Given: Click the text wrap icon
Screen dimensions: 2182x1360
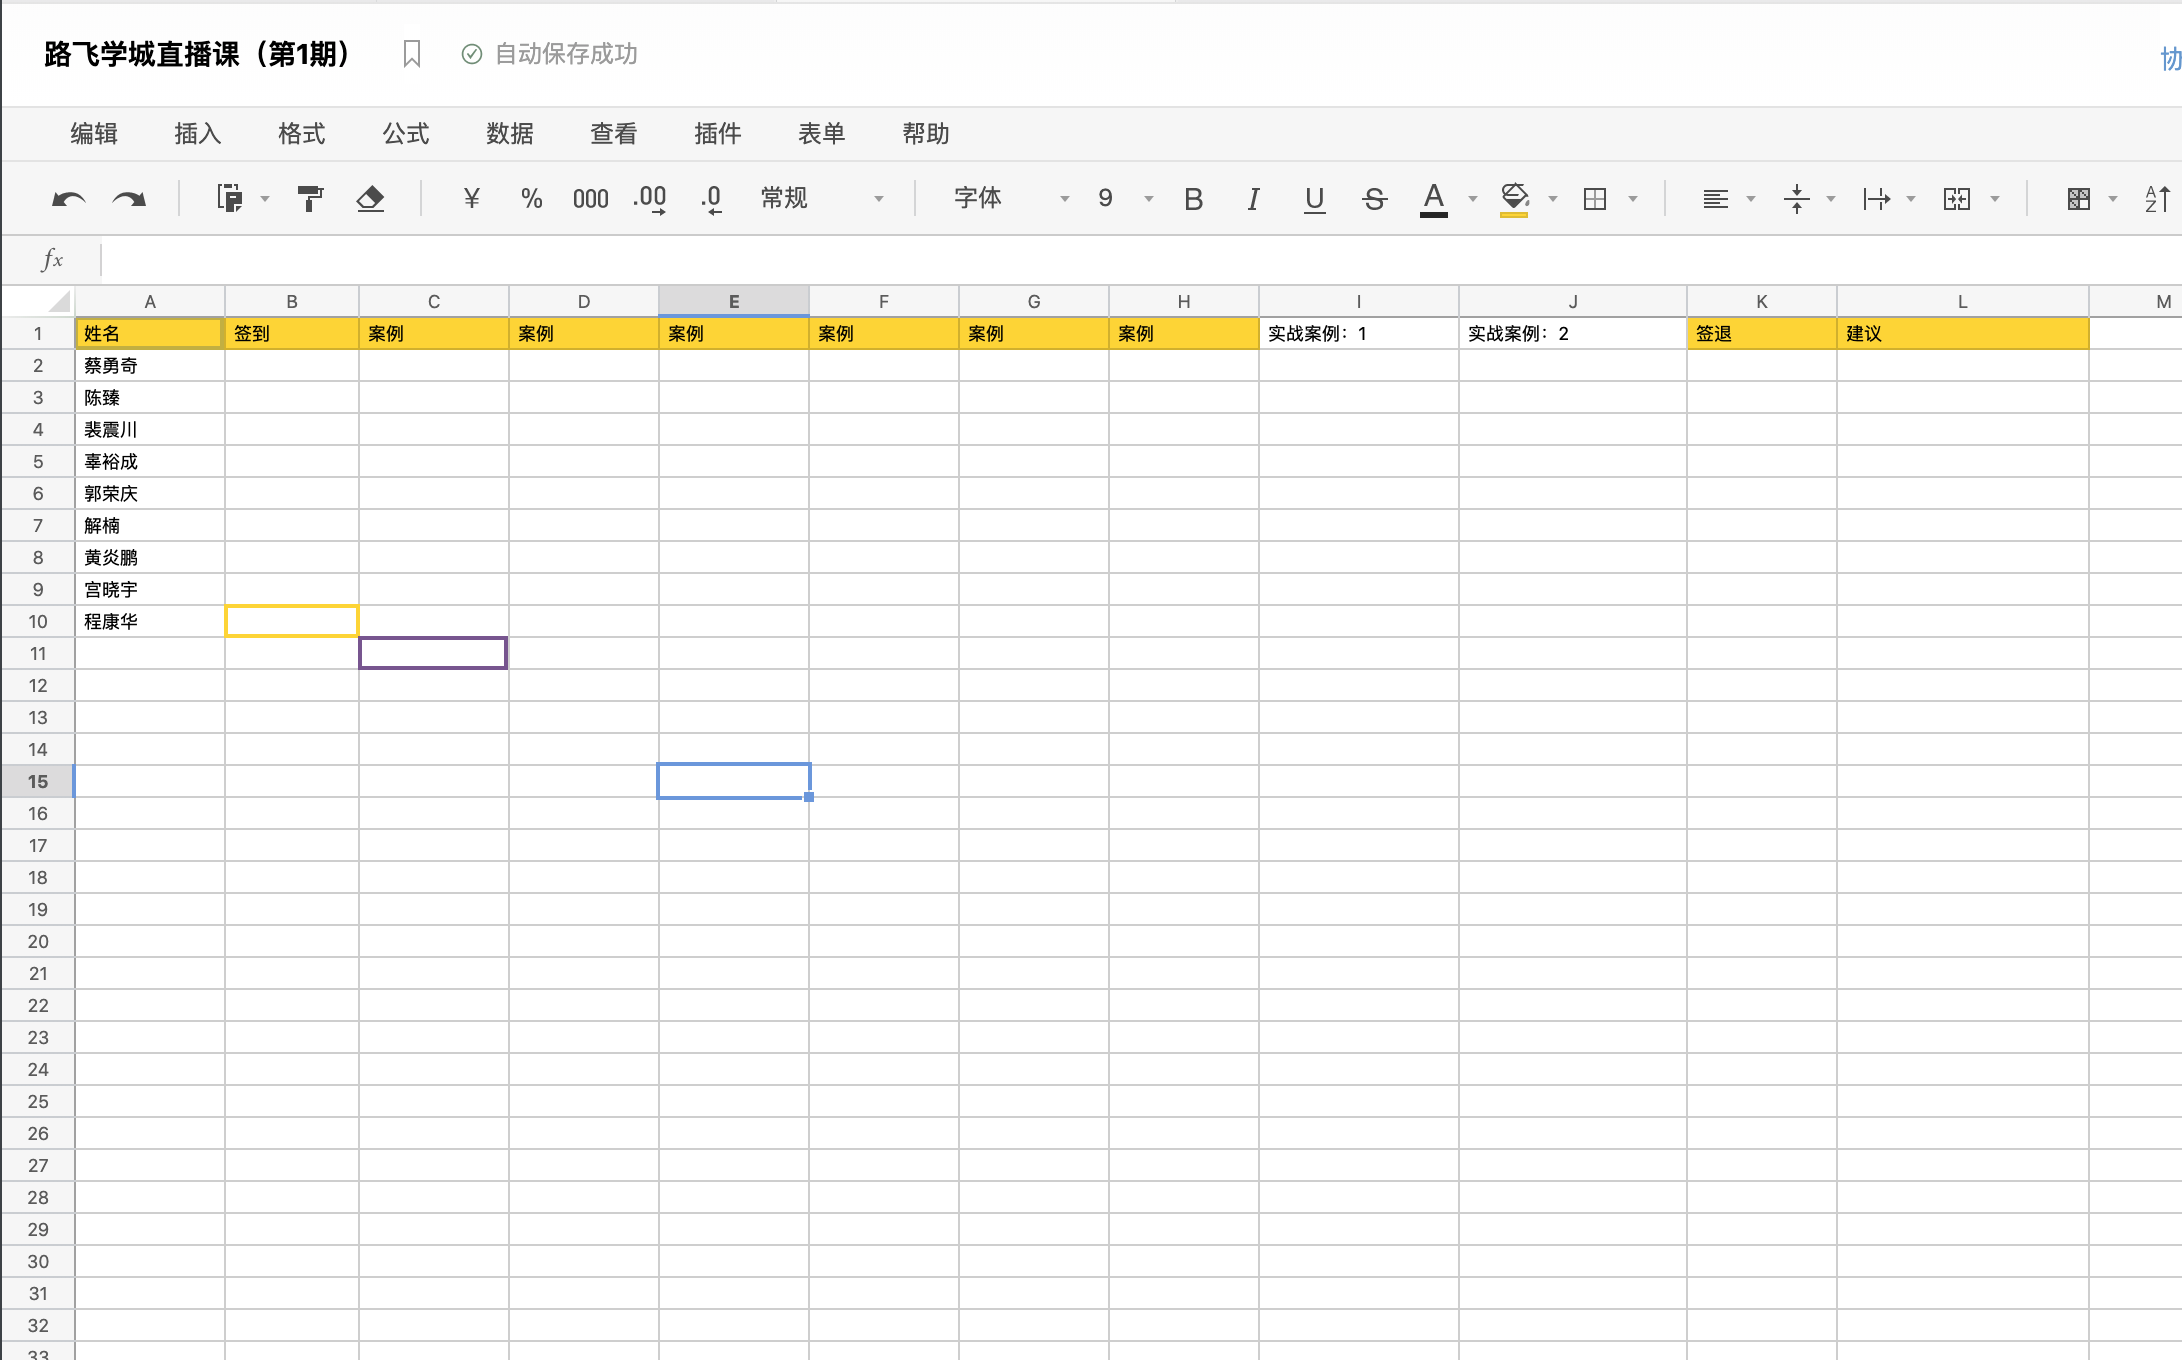Looking at the screenshot, I should click(x=1876, y=199).
